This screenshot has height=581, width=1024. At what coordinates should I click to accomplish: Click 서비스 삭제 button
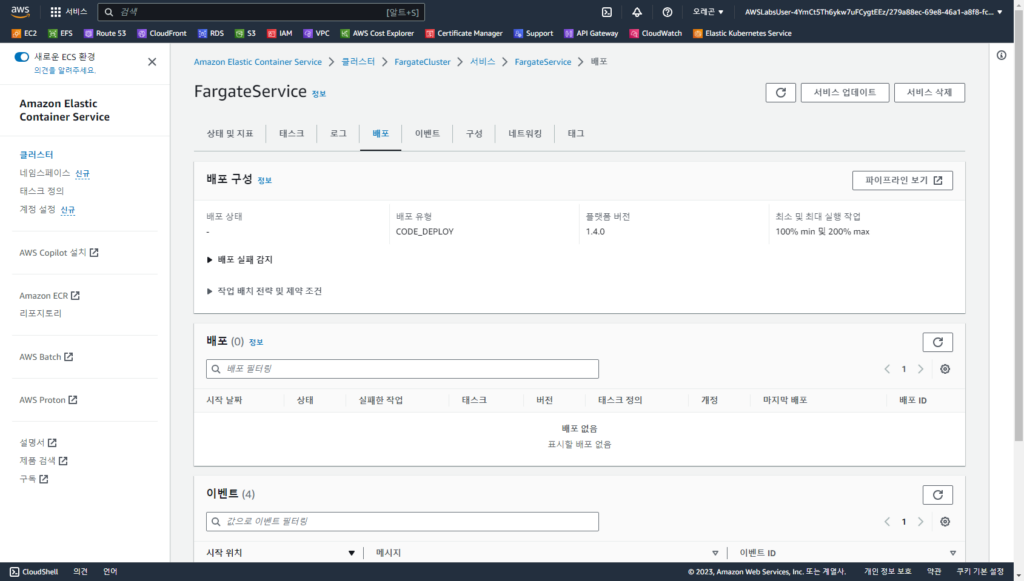coord(929,93)
